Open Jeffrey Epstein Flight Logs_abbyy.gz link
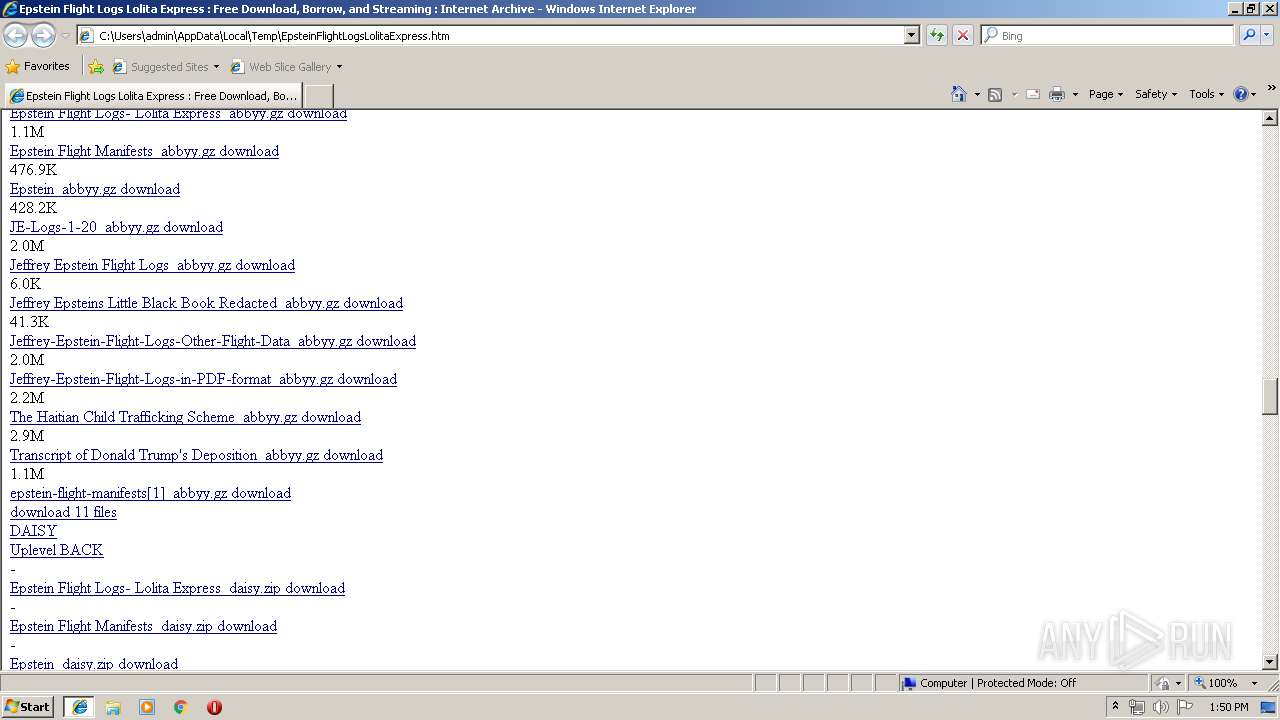The width and height of the screenshot is (1280, 720). click(152, 265)
